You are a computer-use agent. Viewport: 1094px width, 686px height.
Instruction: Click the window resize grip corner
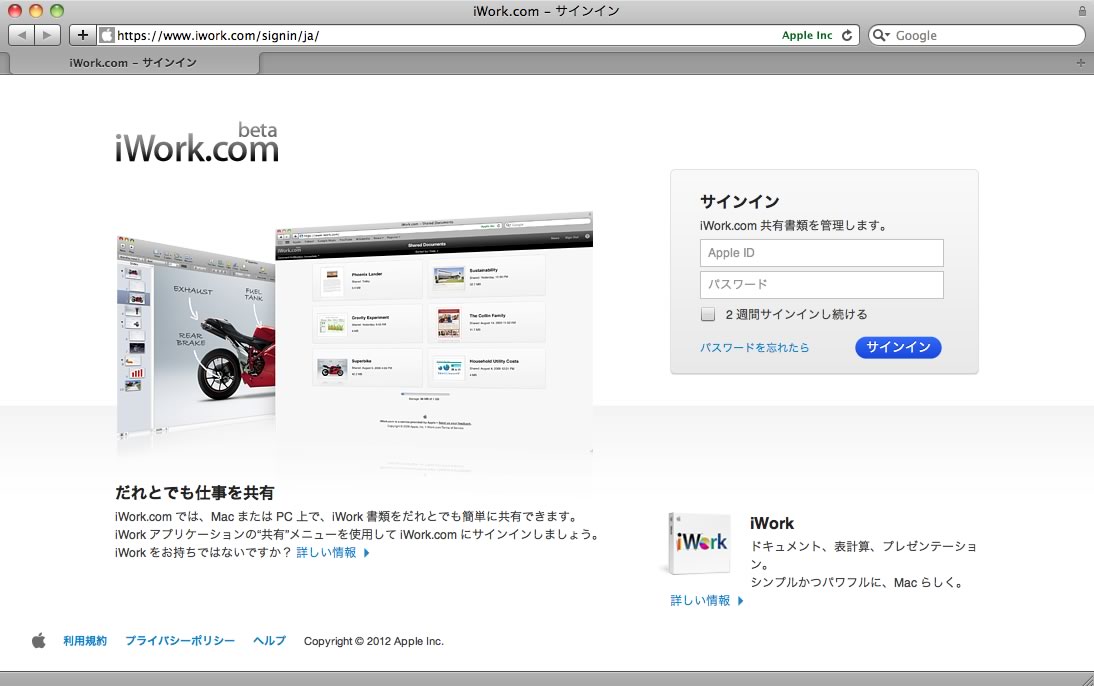click(1086, 679)
